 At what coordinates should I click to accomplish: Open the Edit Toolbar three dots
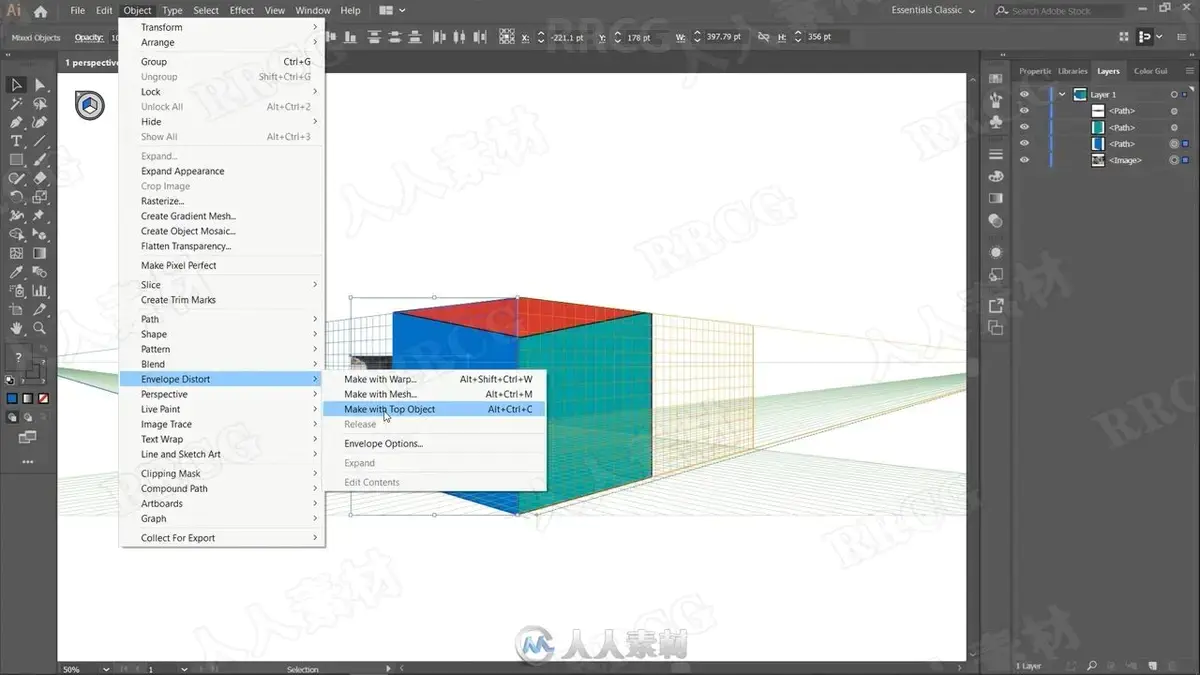[x=28, y=462]
